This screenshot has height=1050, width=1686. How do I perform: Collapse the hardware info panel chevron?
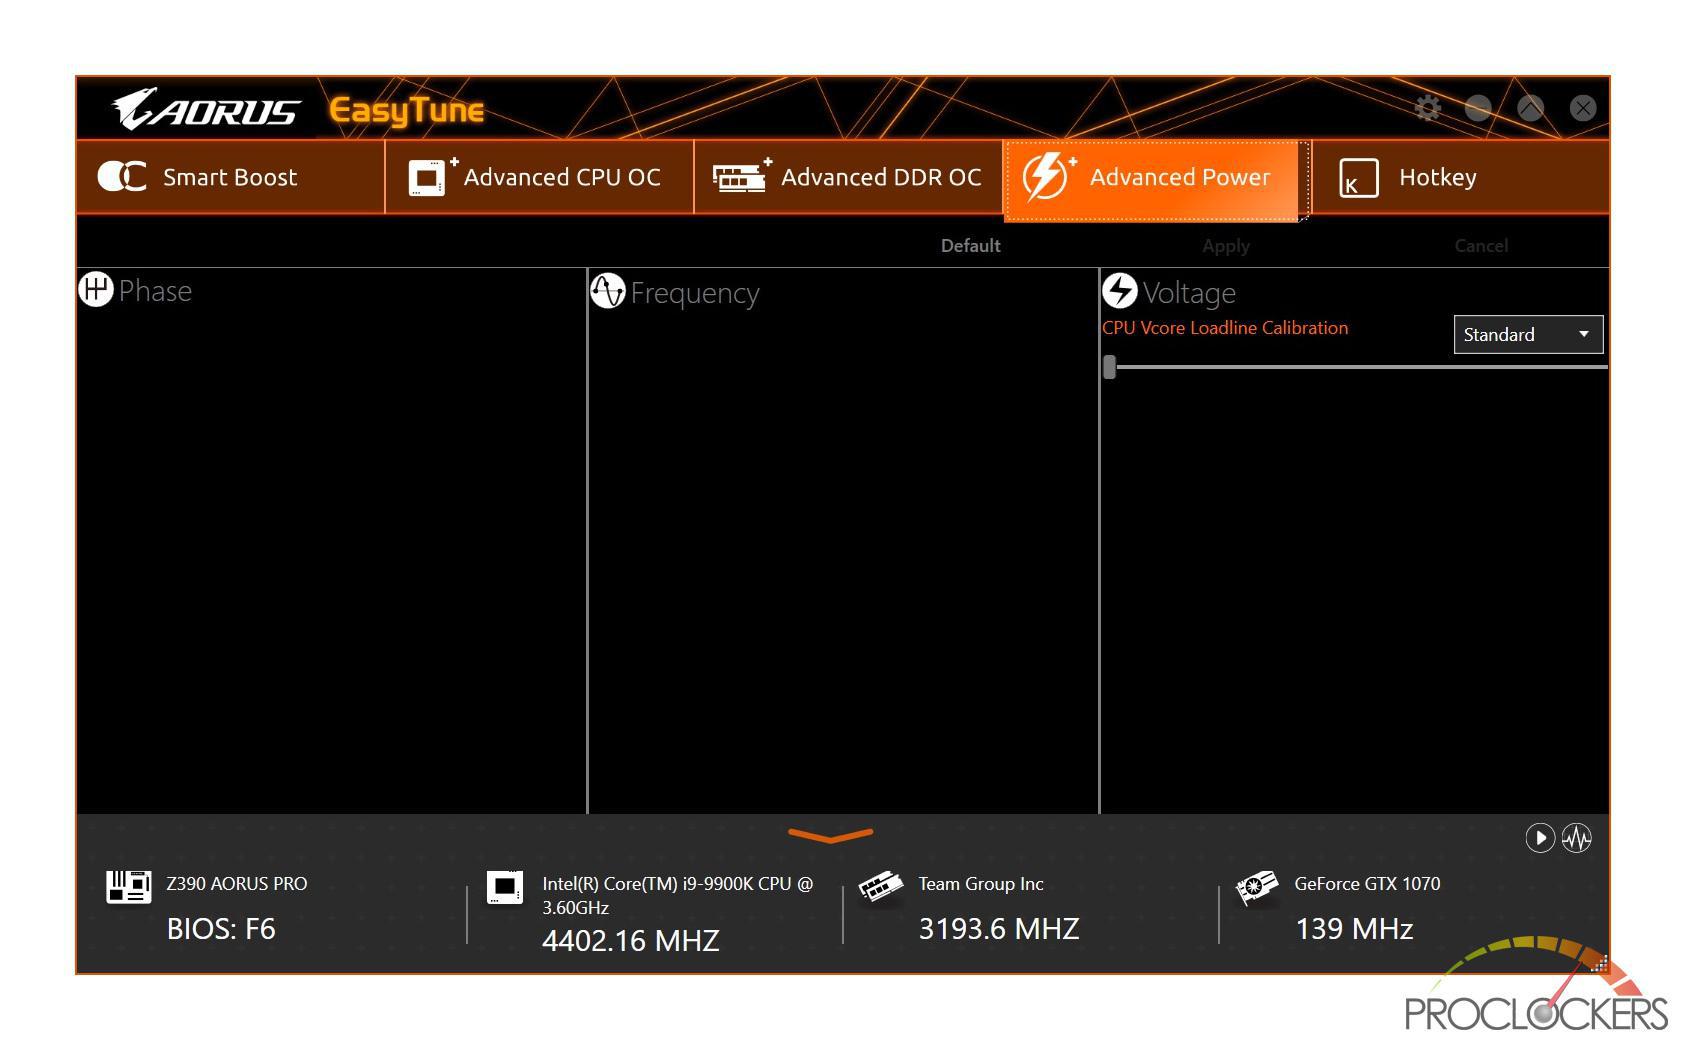(x=830, y=834)
